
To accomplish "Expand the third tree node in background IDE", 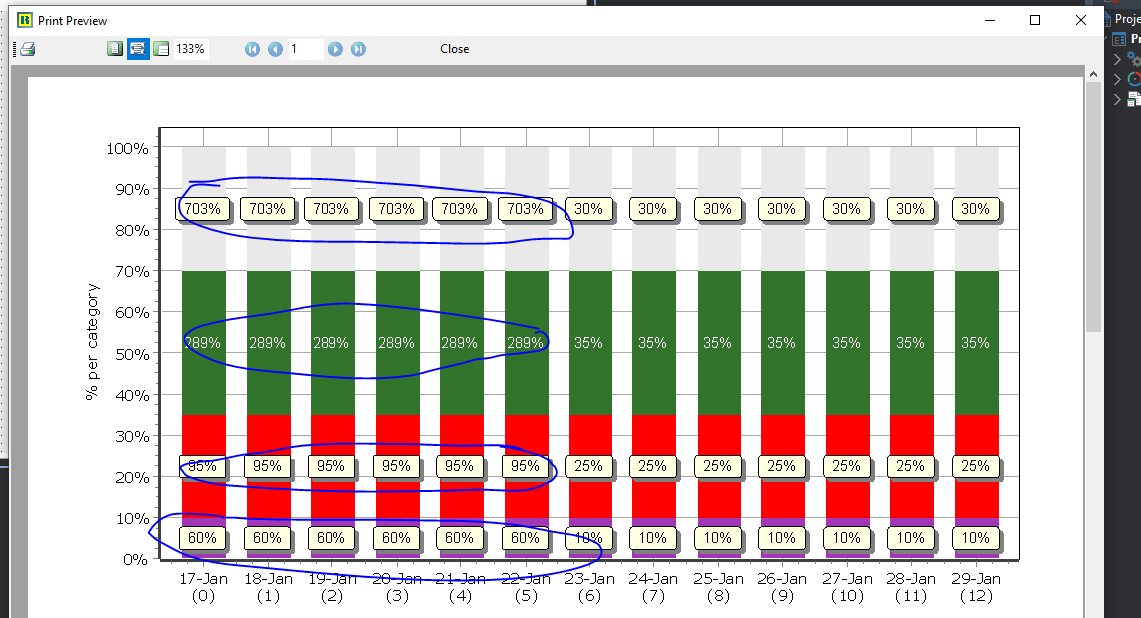I will pyautogui.click(x=1117, y=99).
